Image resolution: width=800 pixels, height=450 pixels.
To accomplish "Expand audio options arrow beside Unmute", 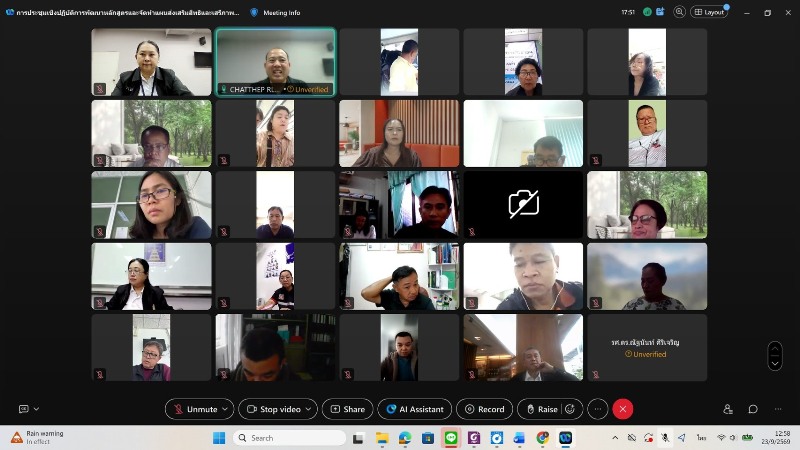I will tap(226, 409).
